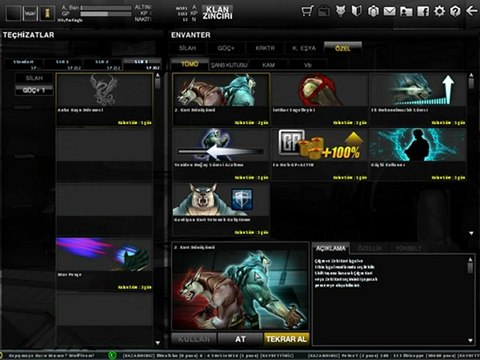Screen dimensions: 480x360
Task: Click the back arrow icon
Action: pos(471,11)
